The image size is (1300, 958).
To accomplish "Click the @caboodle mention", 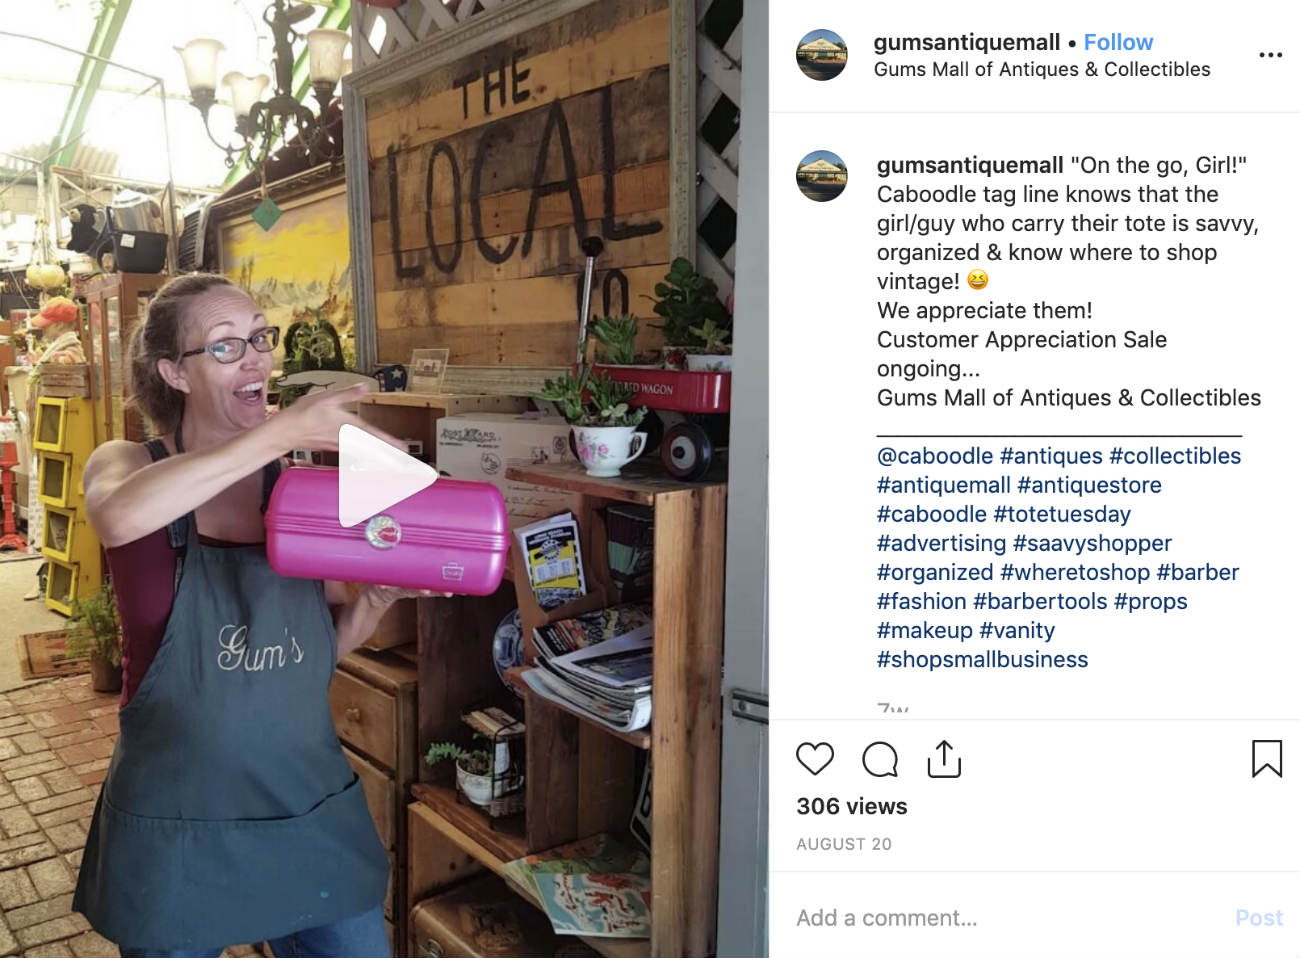I will coord(935,456).
